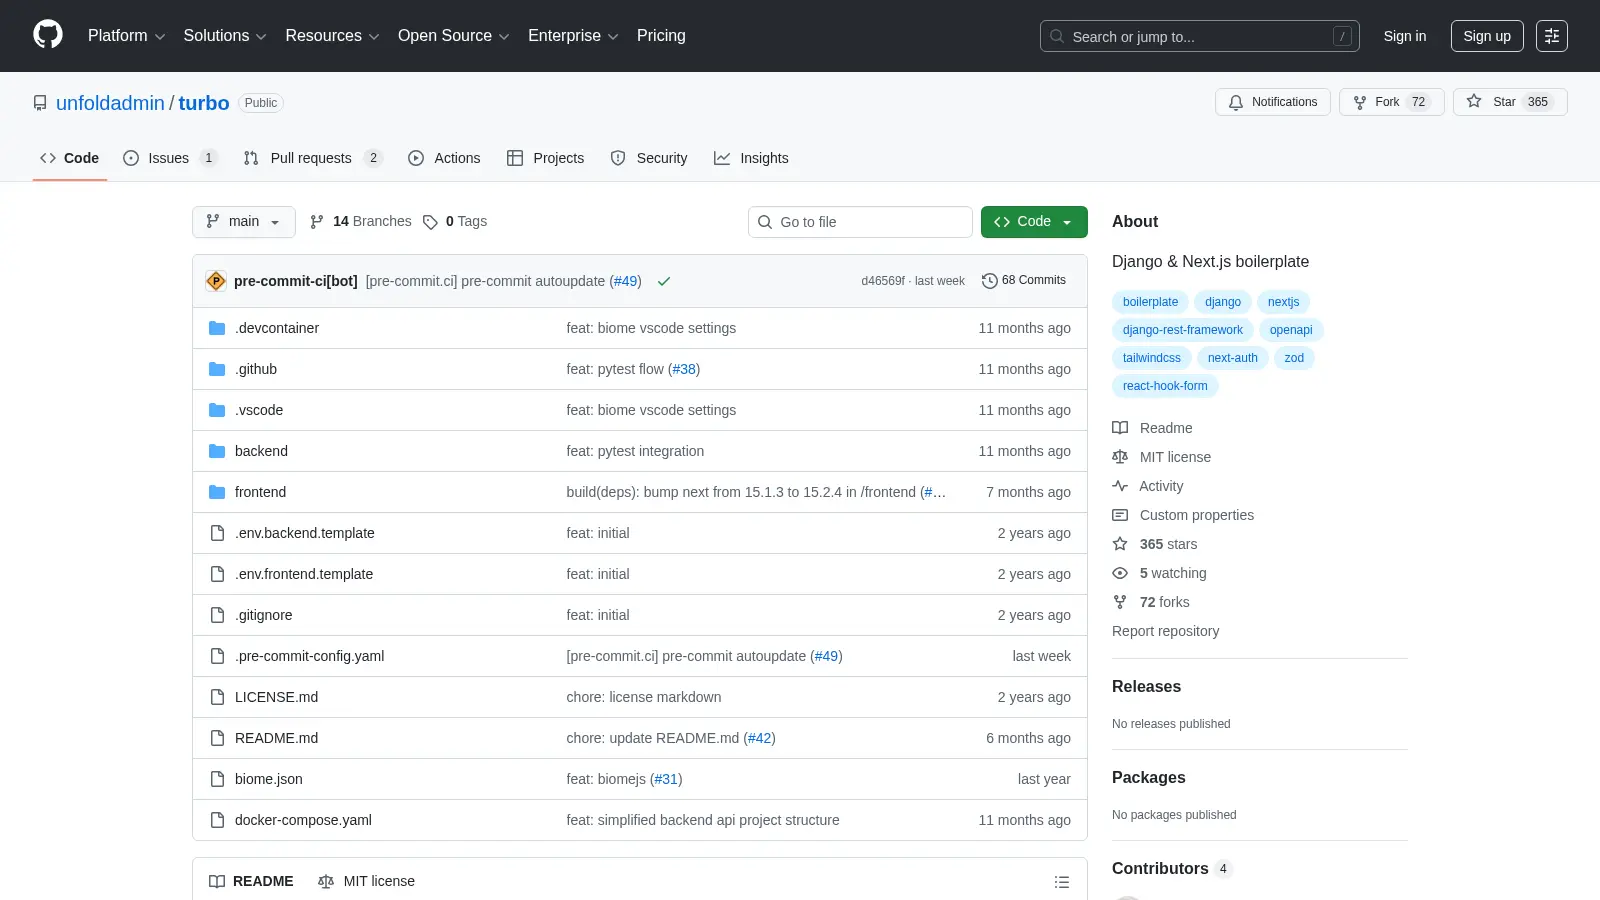Screen dimensions: 1600x900
Task: Click the green commit status checkmark
Action: (664, 281)
